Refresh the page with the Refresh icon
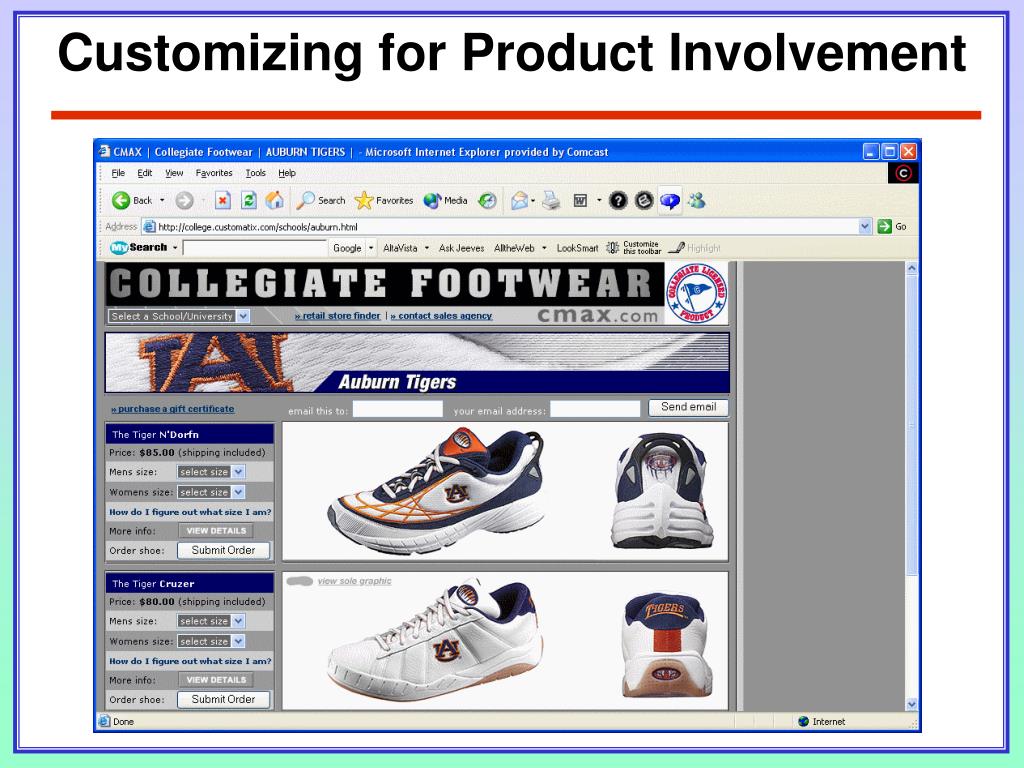This screenshot has width=1024, height=768. 249,200
